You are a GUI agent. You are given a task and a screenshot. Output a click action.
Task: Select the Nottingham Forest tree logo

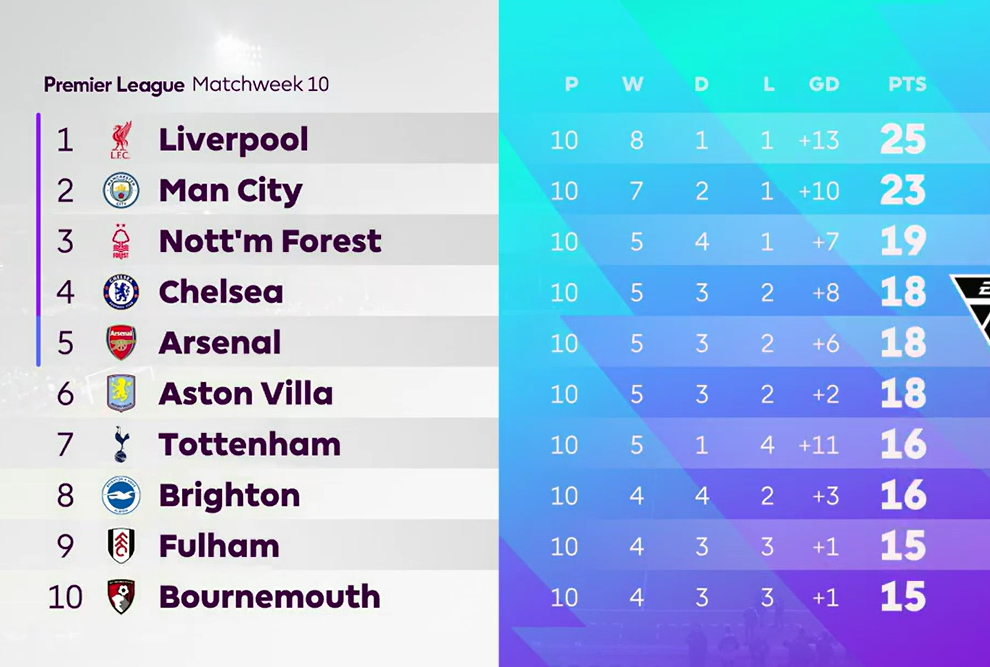coord(121,241)
